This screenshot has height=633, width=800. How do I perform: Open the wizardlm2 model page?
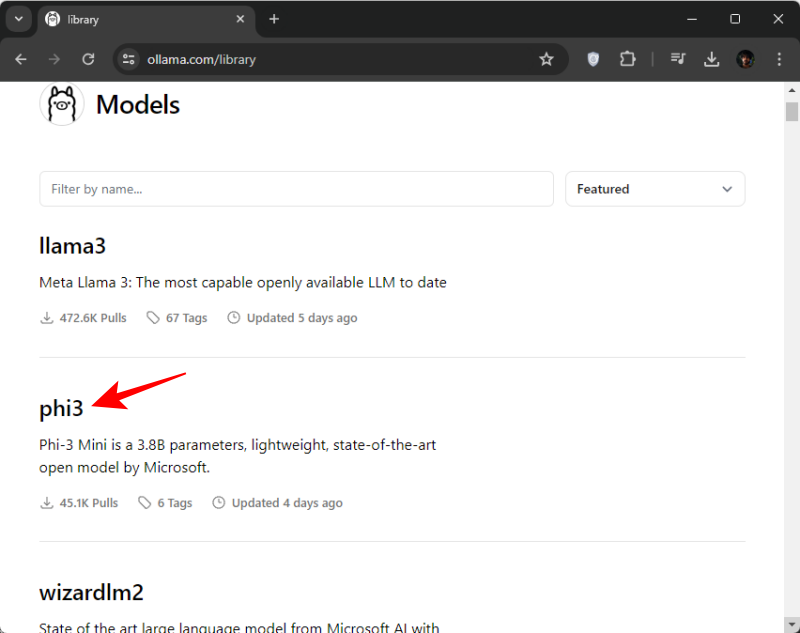pyautogui.click(x=91, y=592)
